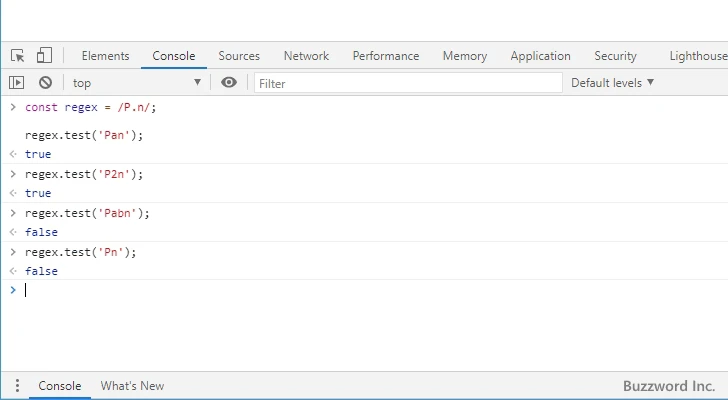The height and width of the screenshot is (400, 728).
Task: Expand the Default levels dropdown
Action: pos(612,83)
